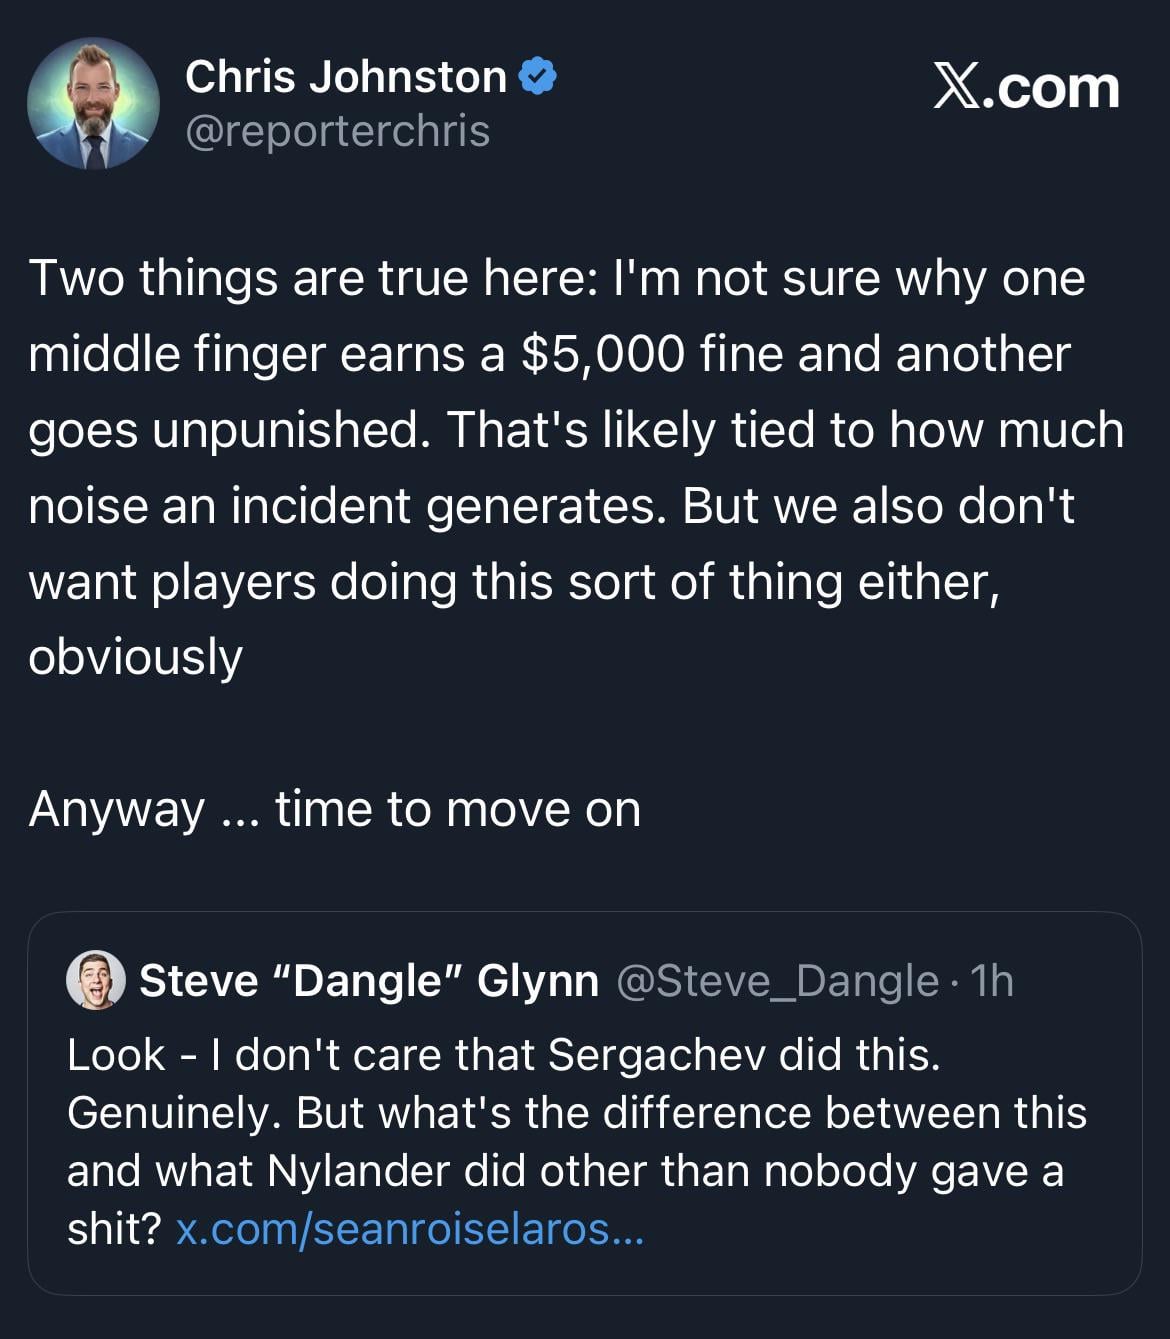Image resolution: width=1170 pixels, height=1339 pixels.
Task: Click the "Anyway ... time to move on" line
Action: pos(334,808)
